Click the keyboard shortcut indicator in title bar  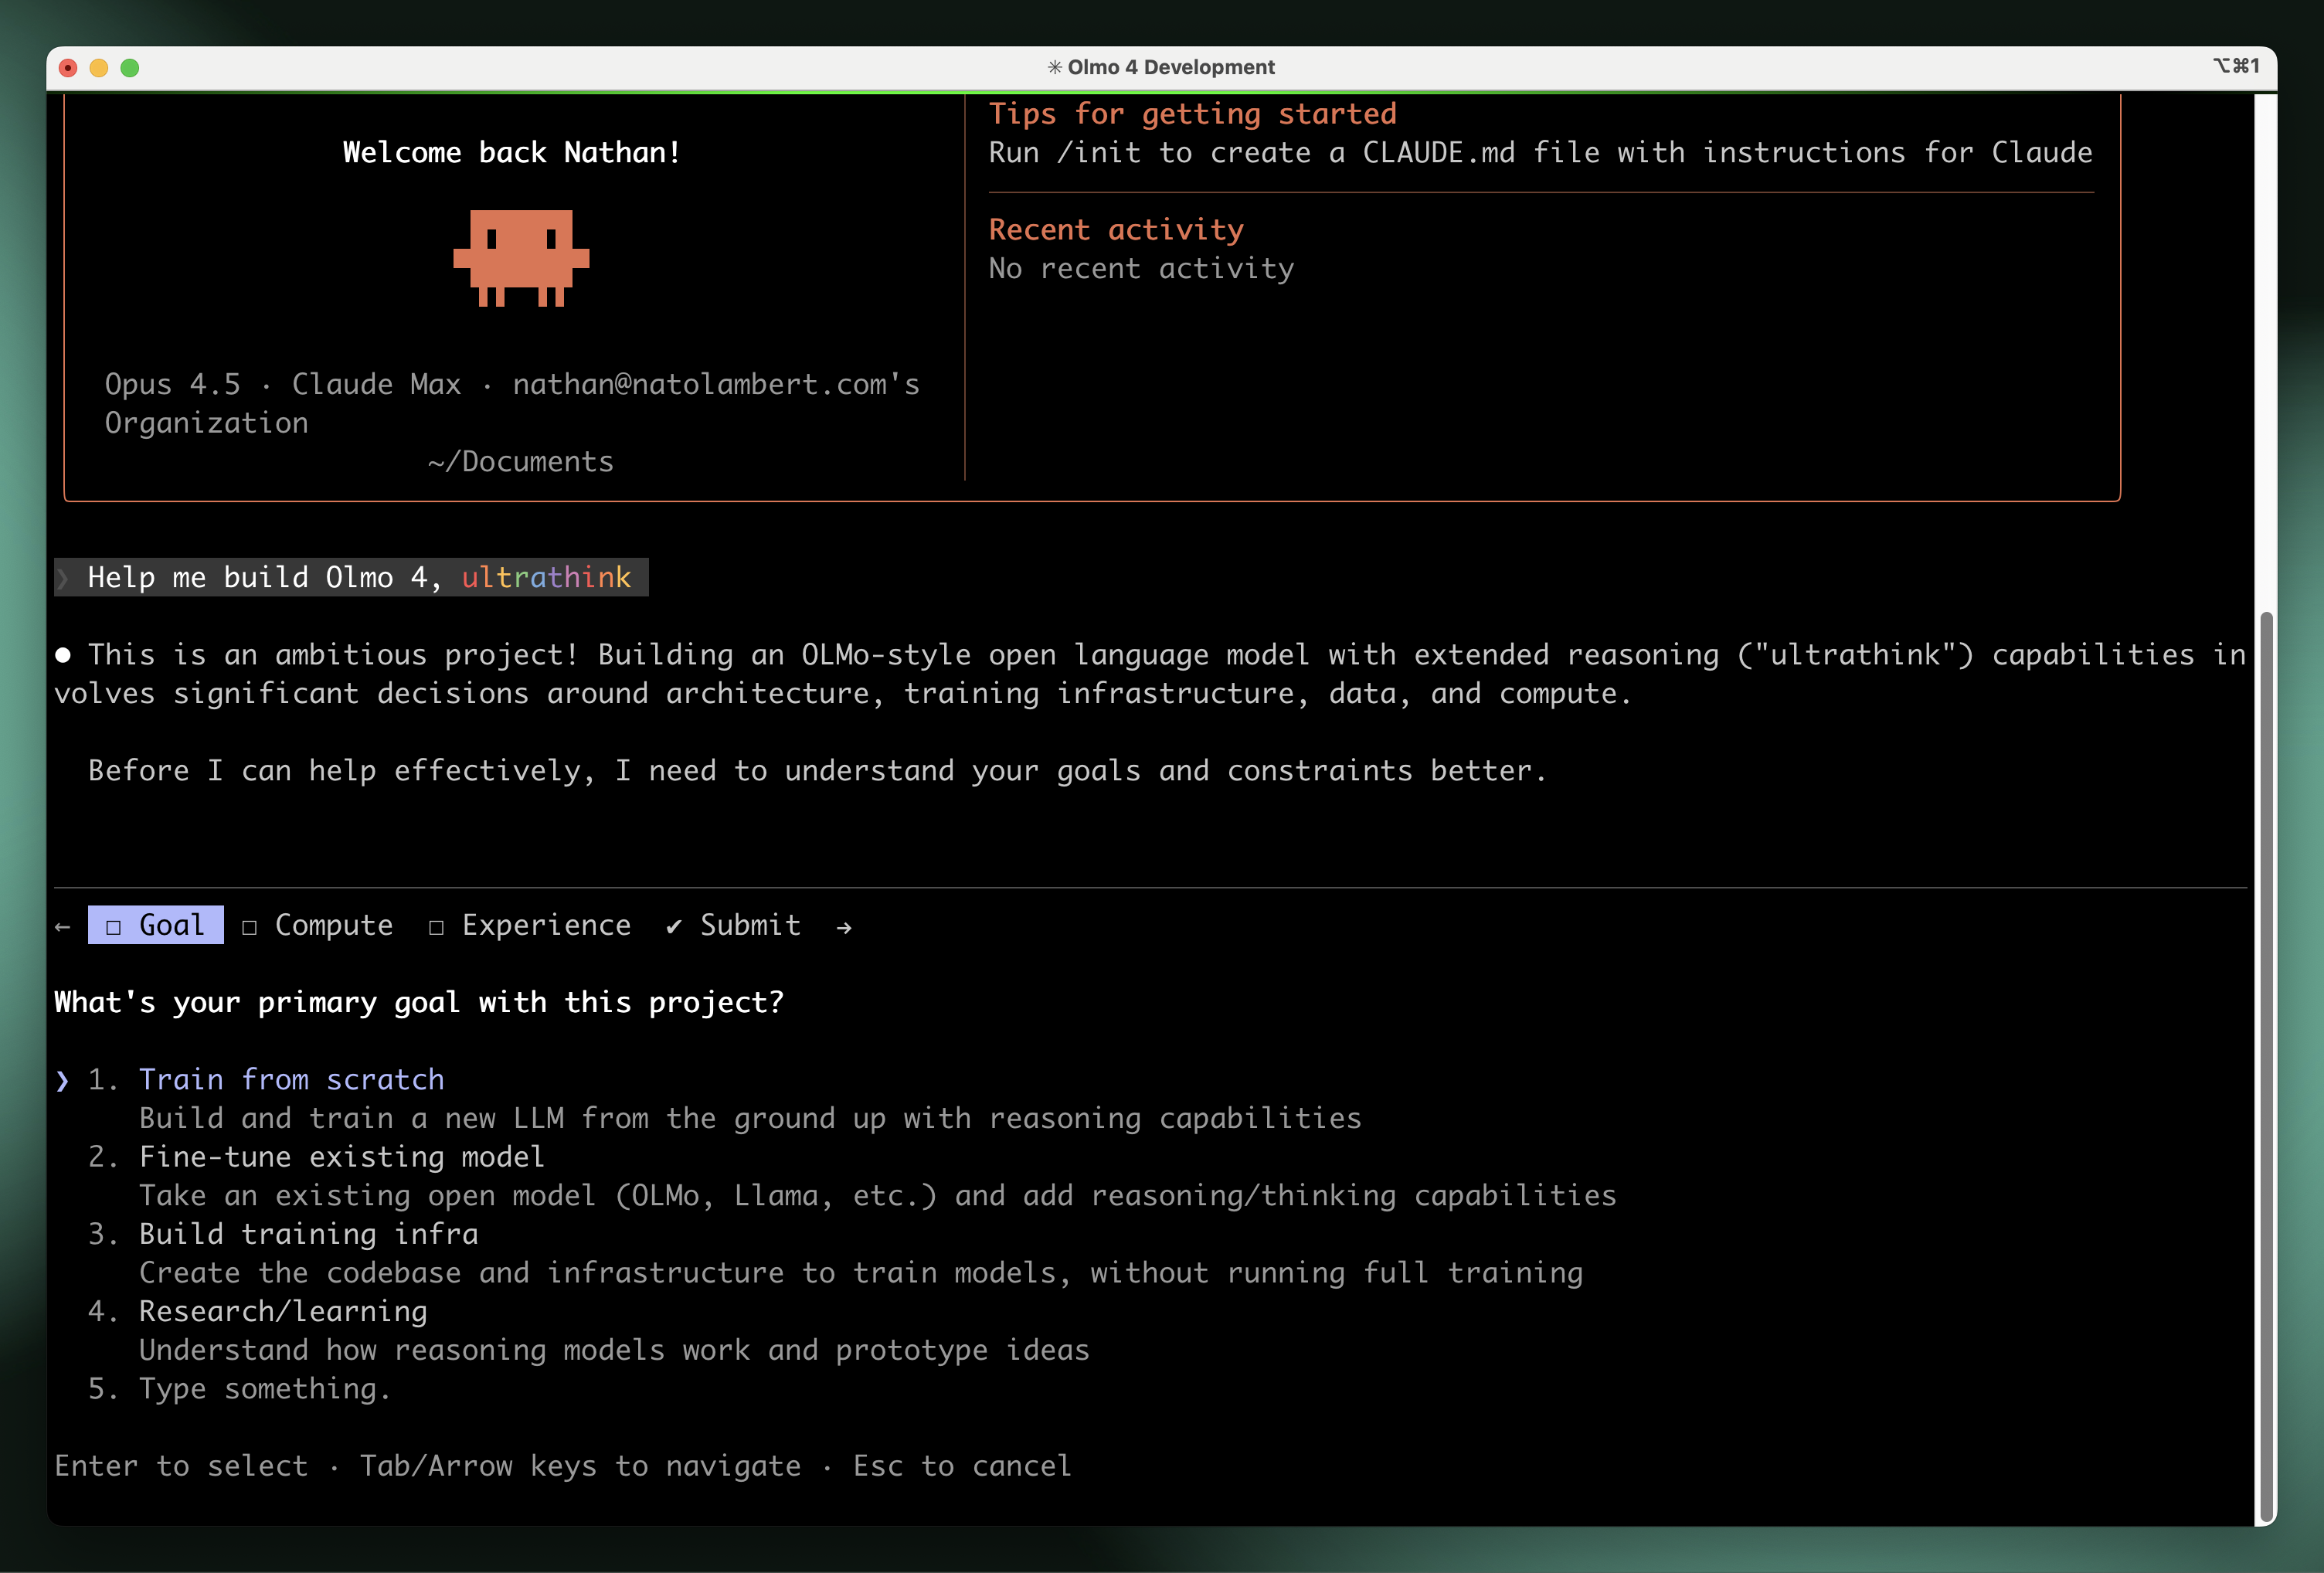(x=2235, y=66)
